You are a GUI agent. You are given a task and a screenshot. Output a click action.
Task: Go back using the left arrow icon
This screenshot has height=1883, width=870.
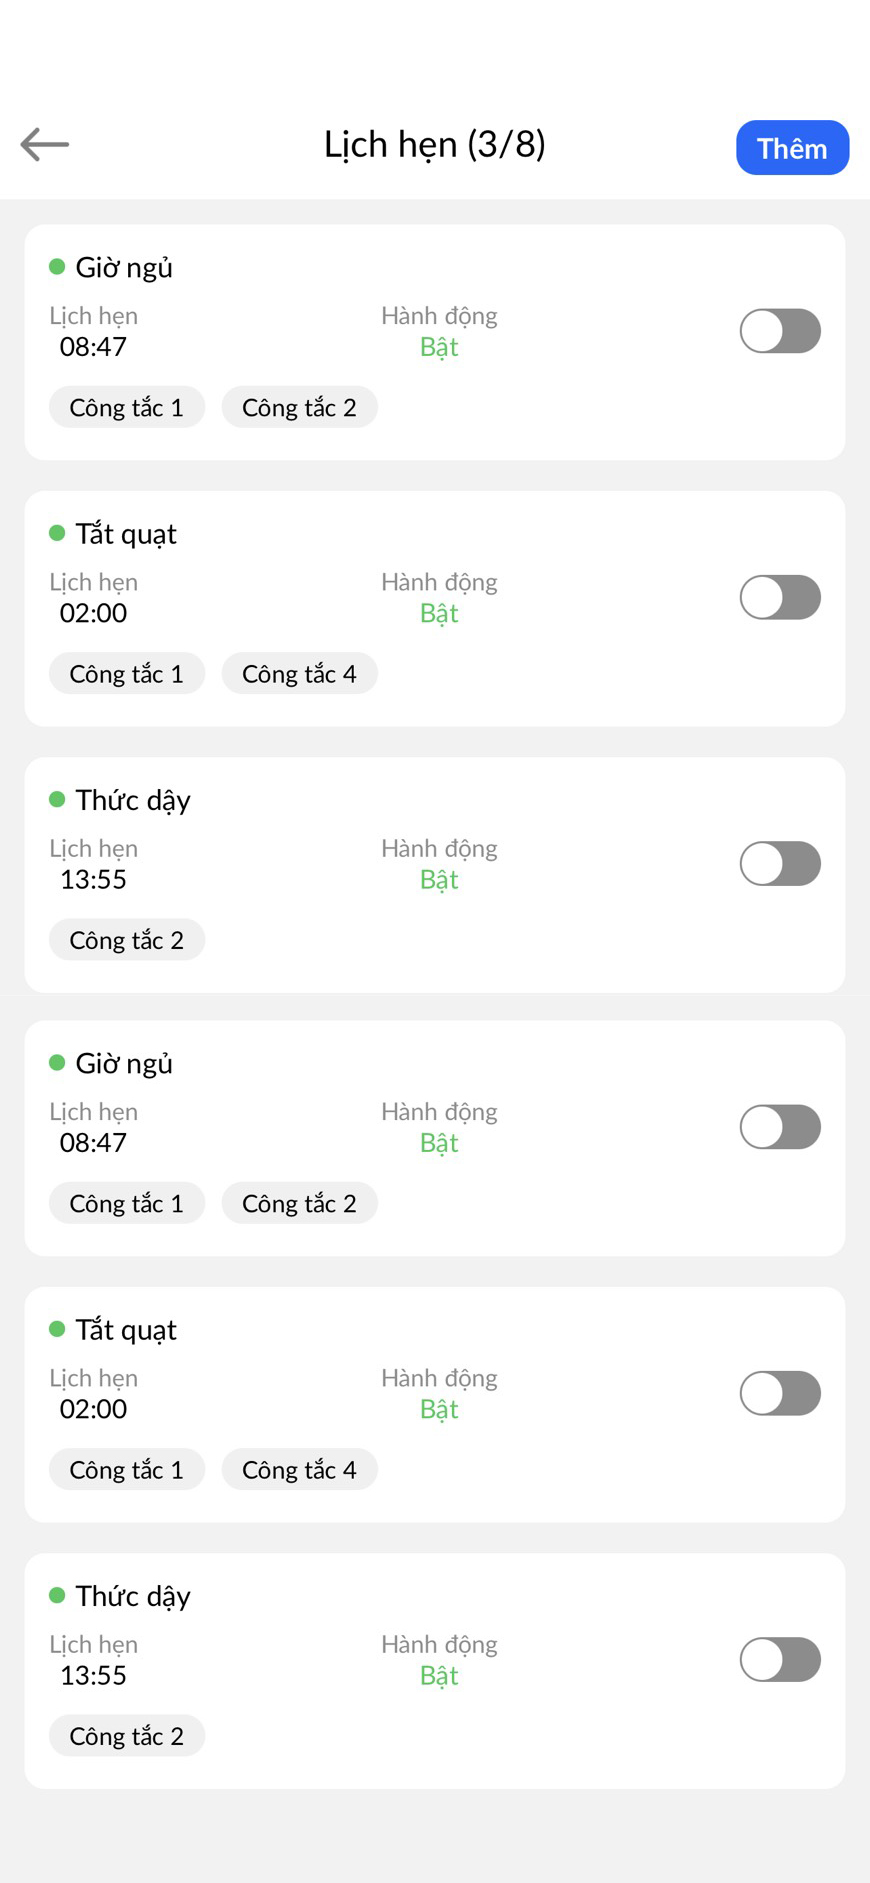point(45,144)
